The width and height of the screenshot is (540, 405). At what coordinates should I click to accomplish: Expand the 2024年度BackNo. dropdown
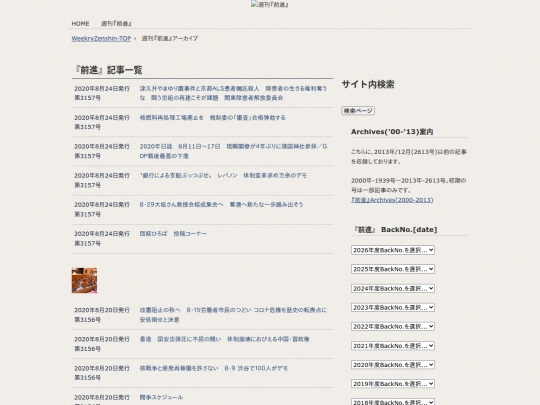tap(393, 288)
